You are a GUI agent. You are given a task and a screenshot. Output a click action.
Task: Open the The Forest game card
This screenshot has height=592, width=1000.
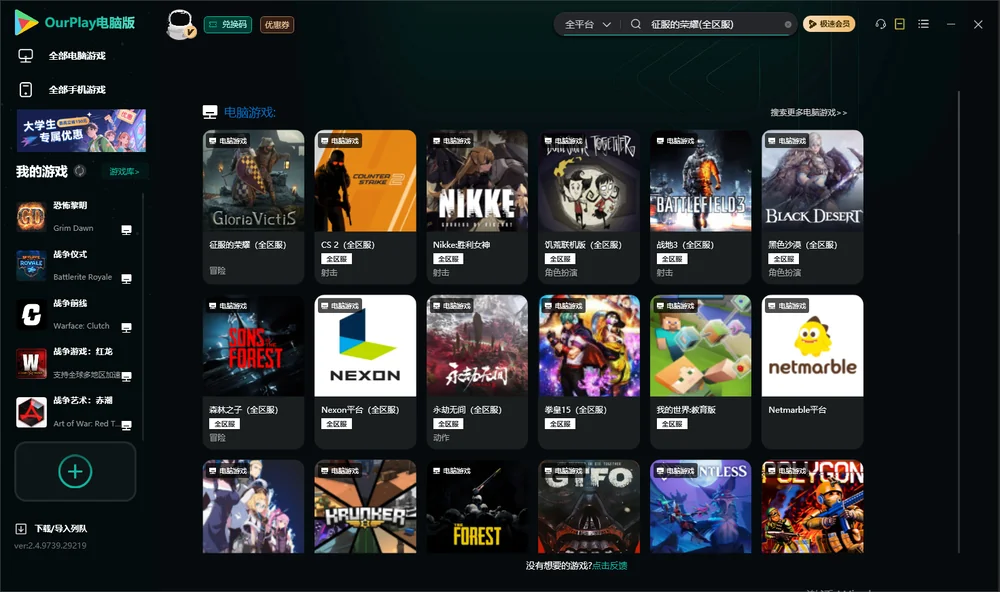[477, 507]
